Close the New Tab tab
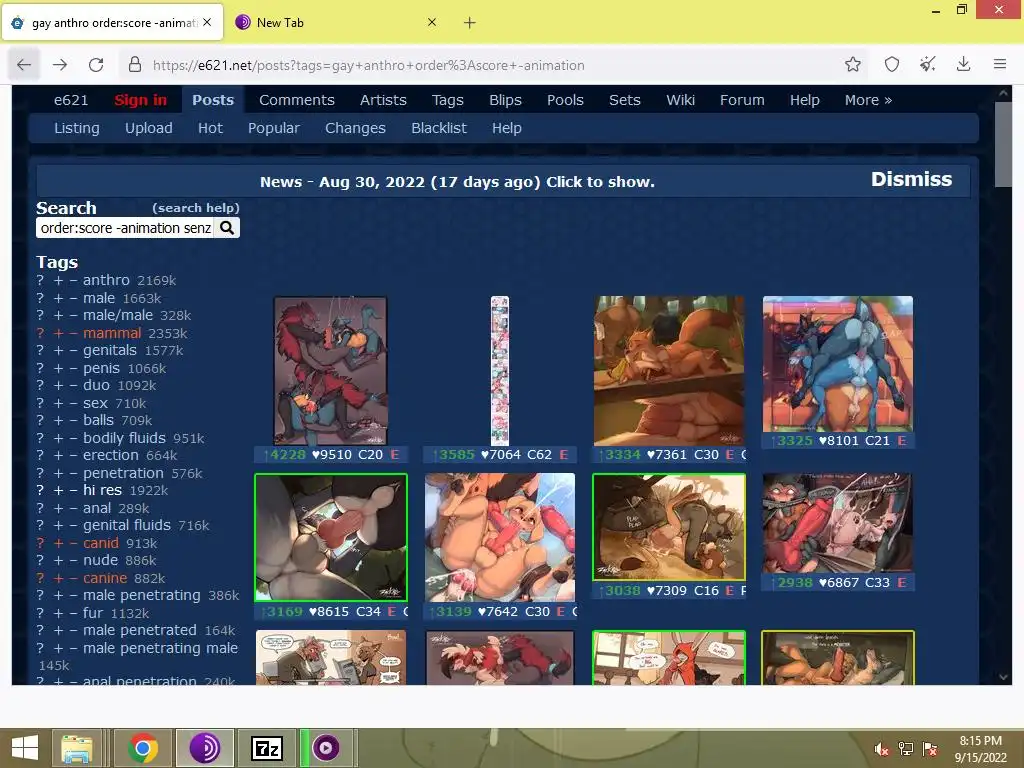This screenshot has height=768, width=1024. tap(432, 22)
